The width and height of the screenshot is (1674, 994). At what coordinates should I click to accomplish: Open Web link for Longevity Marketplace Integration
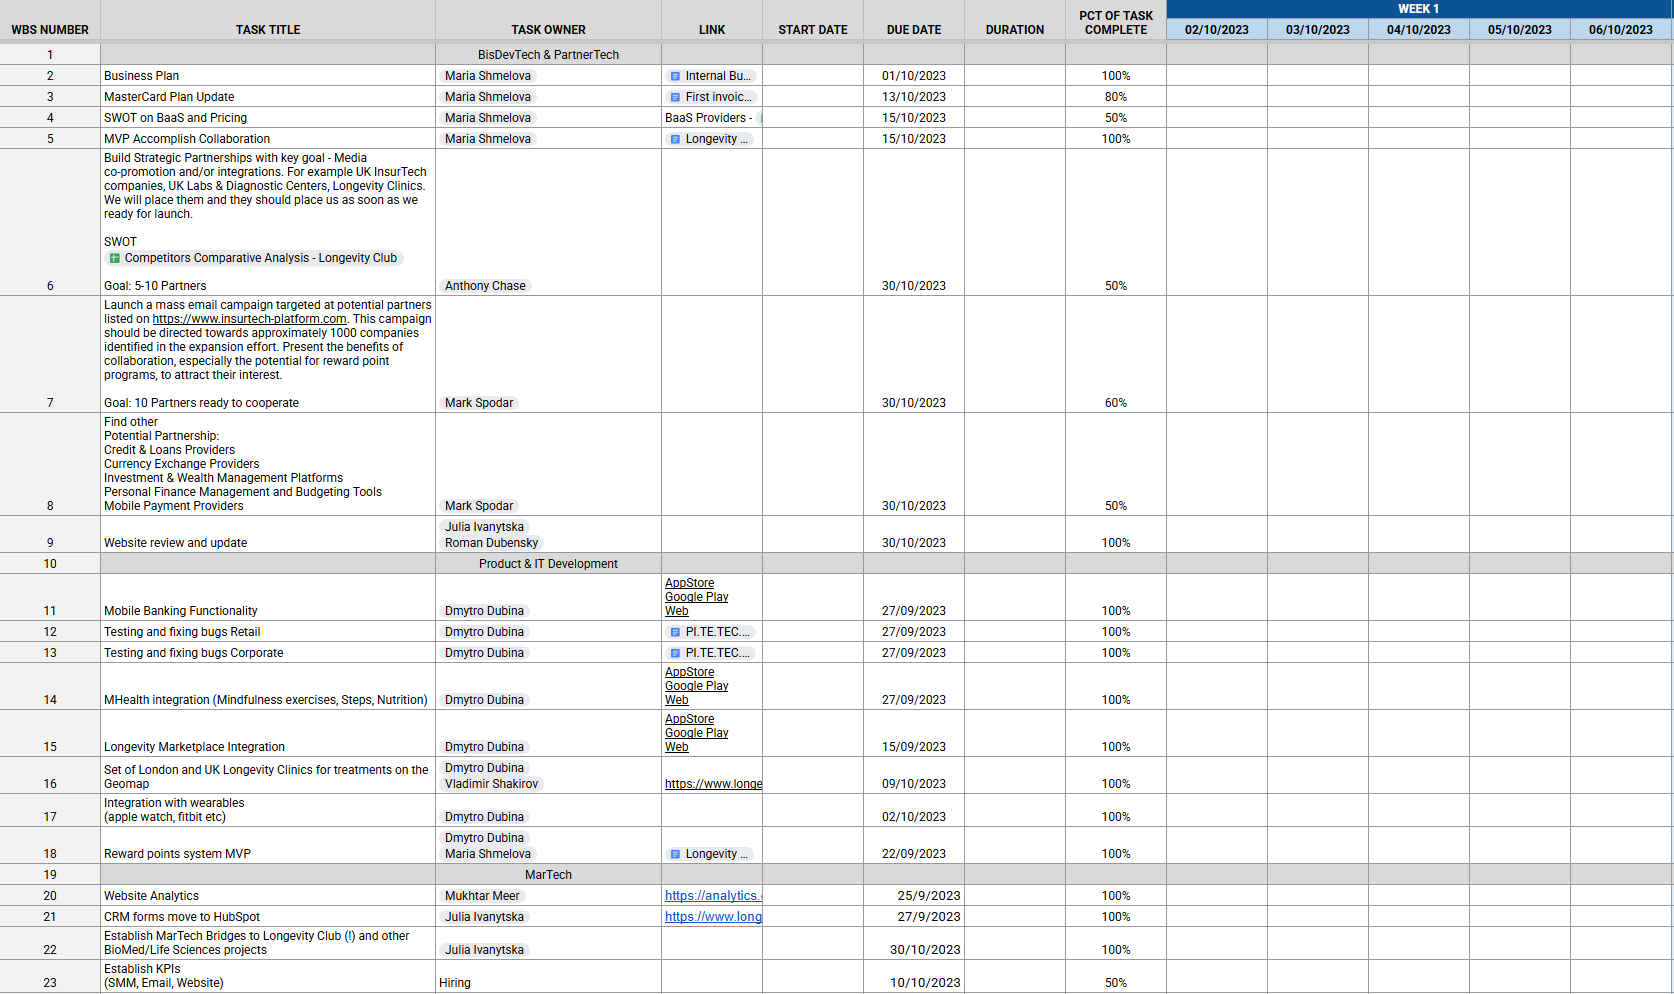click(x=676, y=747)
